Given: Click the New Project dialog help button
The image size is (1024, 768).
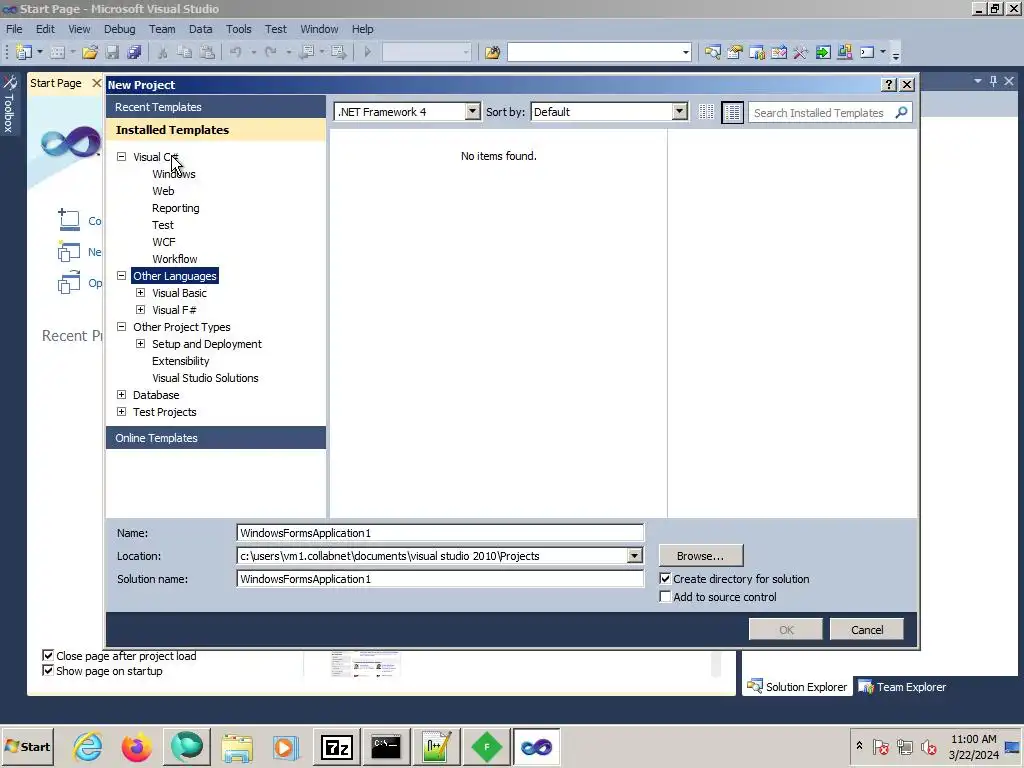Looking at the screenshot, I should 889,85.
